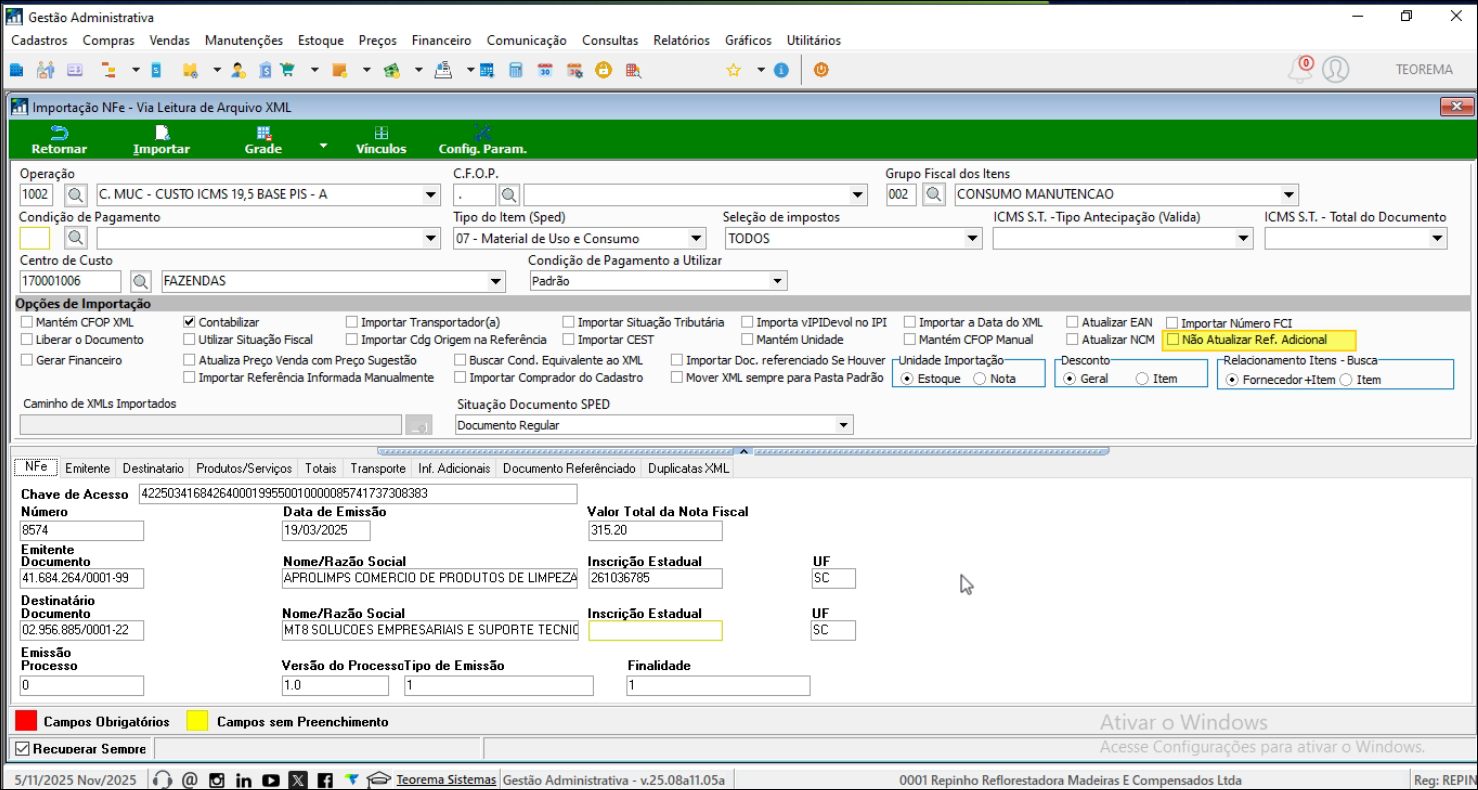The width and height of the screenshot is (1478, 790).
Task: Open the YouTube icon in status bar
Action: 270,780
